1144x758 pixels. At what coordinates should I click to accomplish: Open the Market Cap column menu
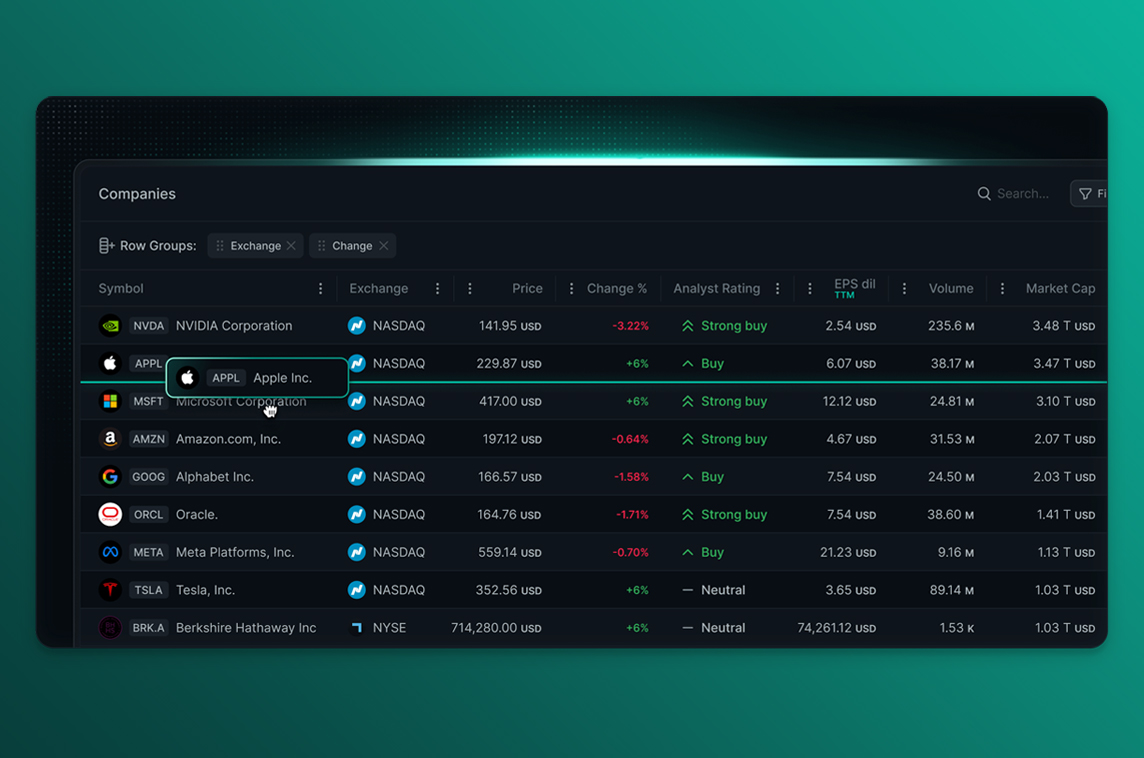(x=1002, y=288)
